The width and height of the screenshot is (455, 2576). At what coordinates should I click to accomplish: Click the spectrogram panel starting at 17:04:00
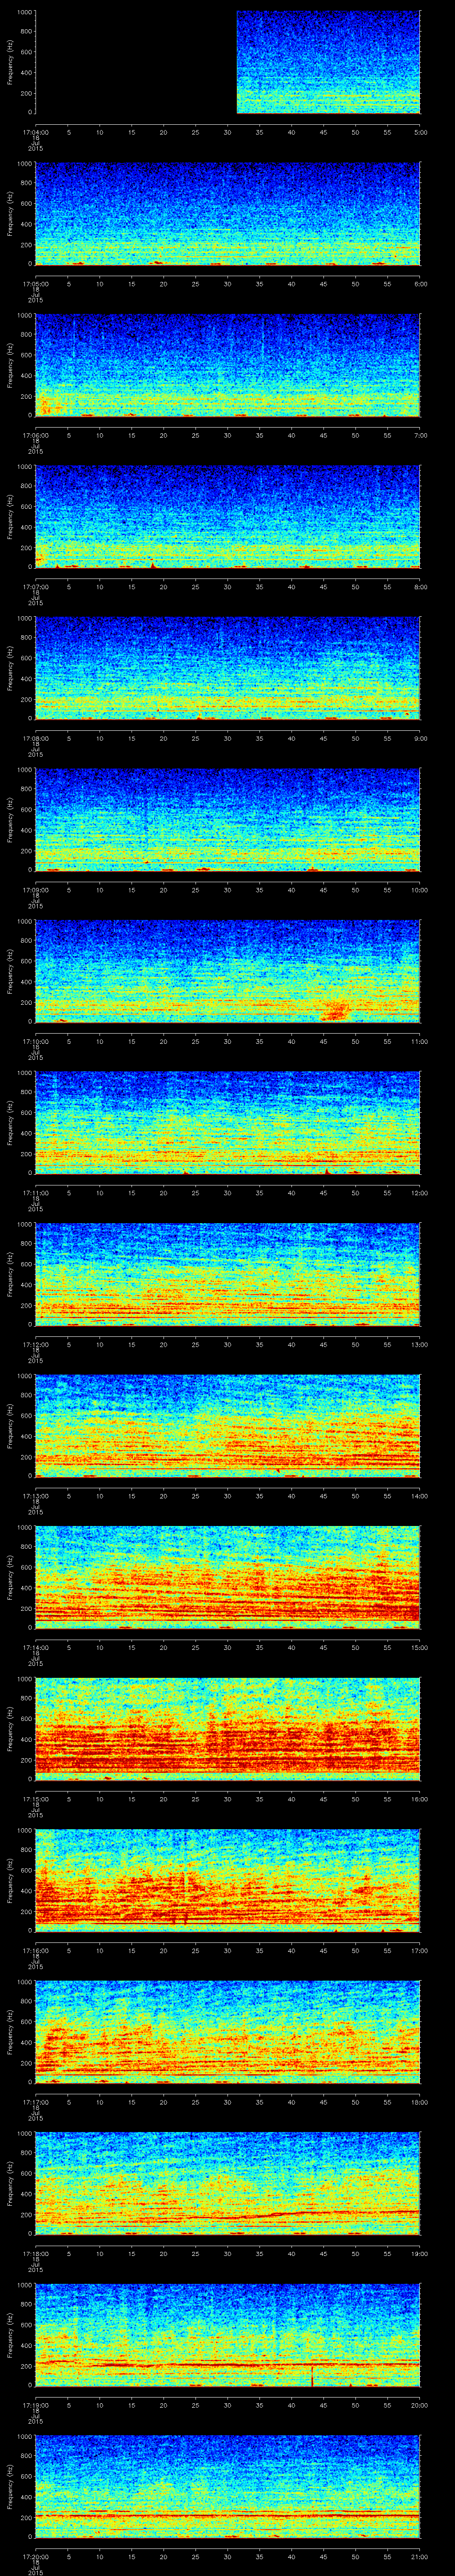click(228, 62)
